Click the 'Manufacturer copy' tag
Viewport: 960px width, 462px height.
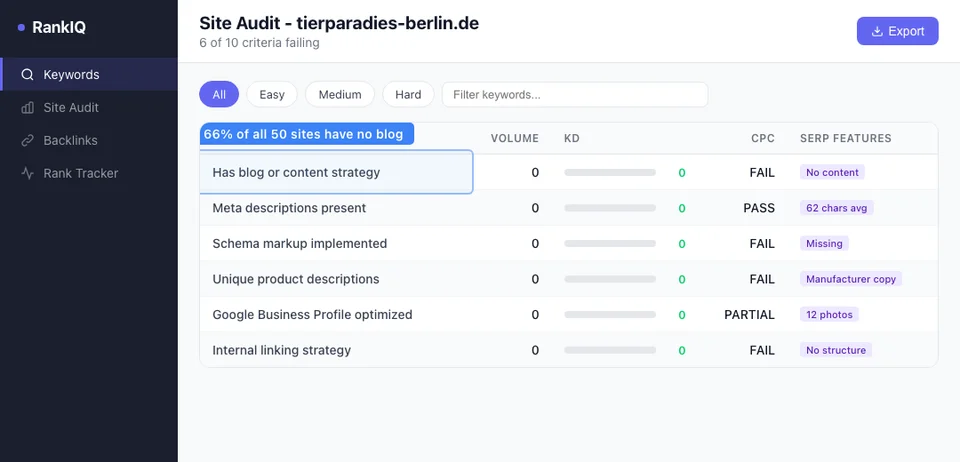[850, 279]
